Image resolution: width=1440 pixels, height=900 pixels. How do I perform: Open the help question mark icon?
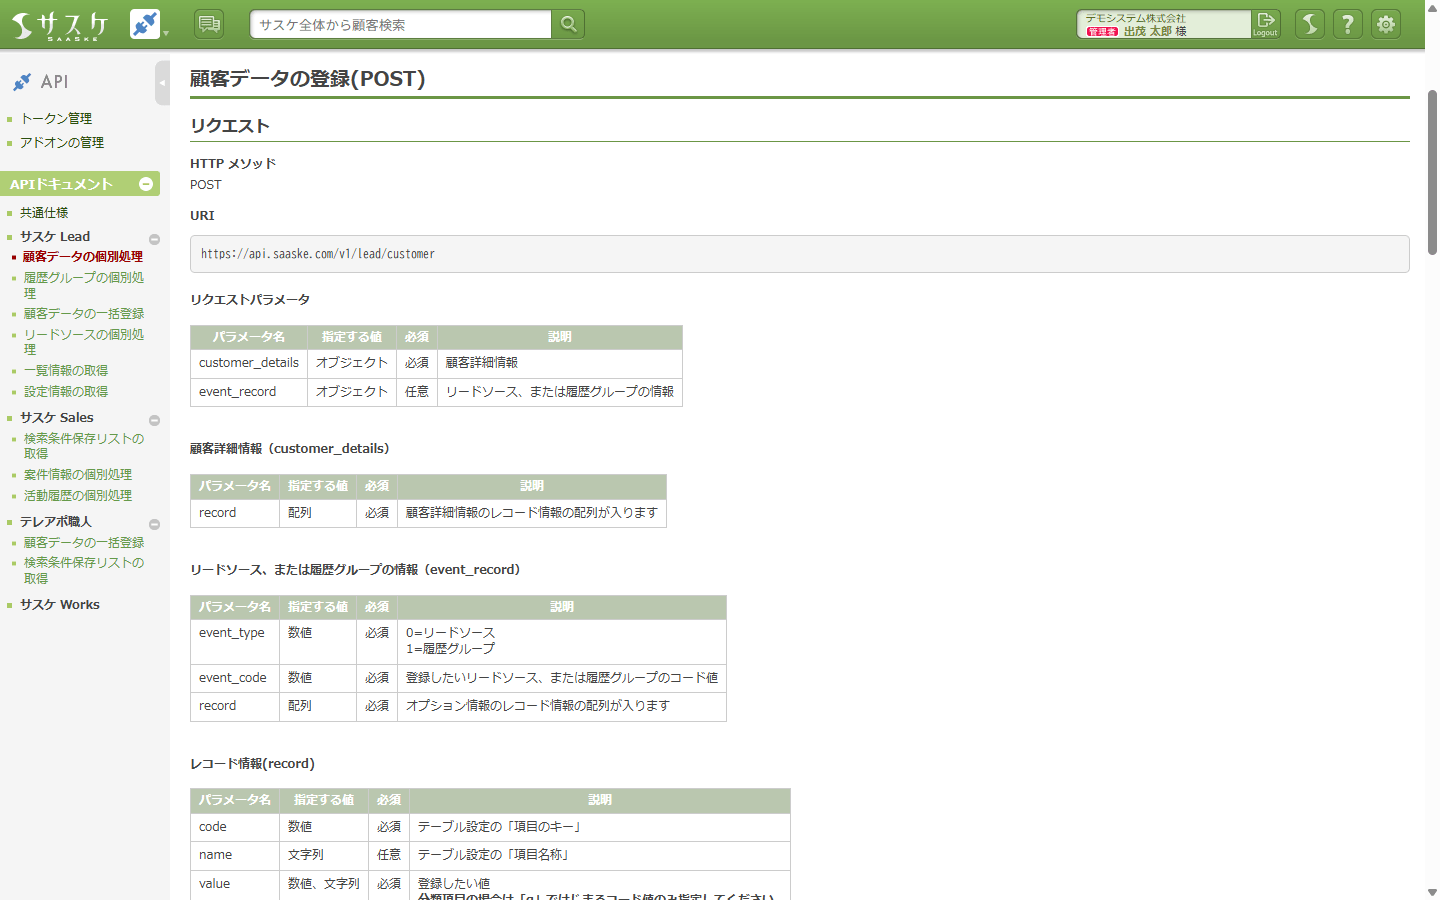pos(1347,24)
